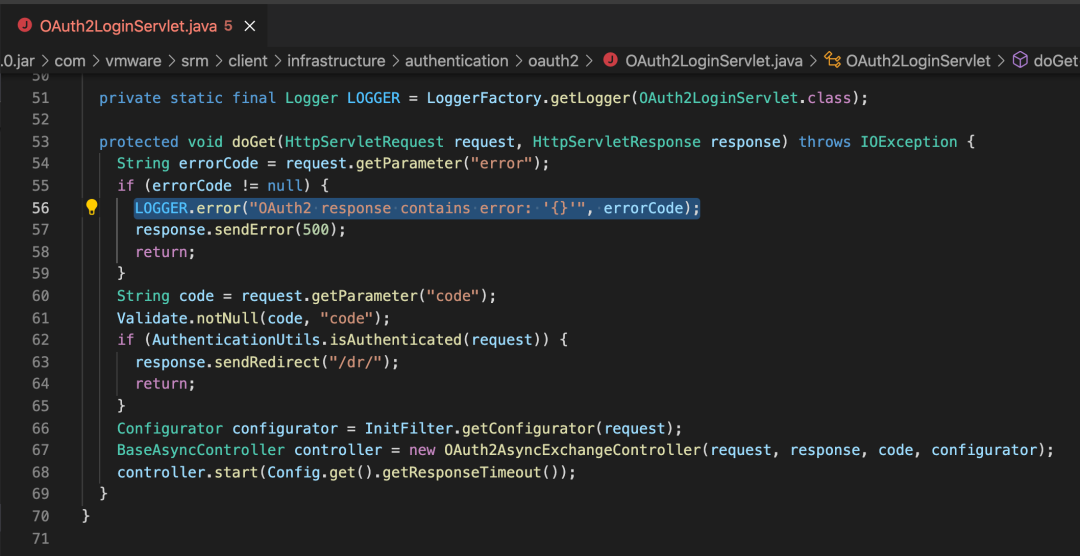Image resolution: width=1080 pixels, height=556 pixels.
Task: Click 'IOException' on line 53
Action: pyautogui.click(x=908, y=142)
